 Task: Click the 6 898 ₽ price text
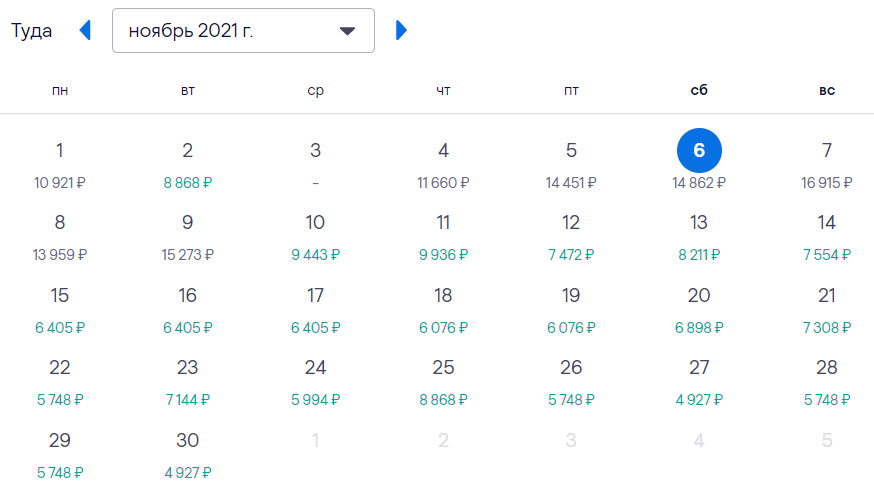699,328
